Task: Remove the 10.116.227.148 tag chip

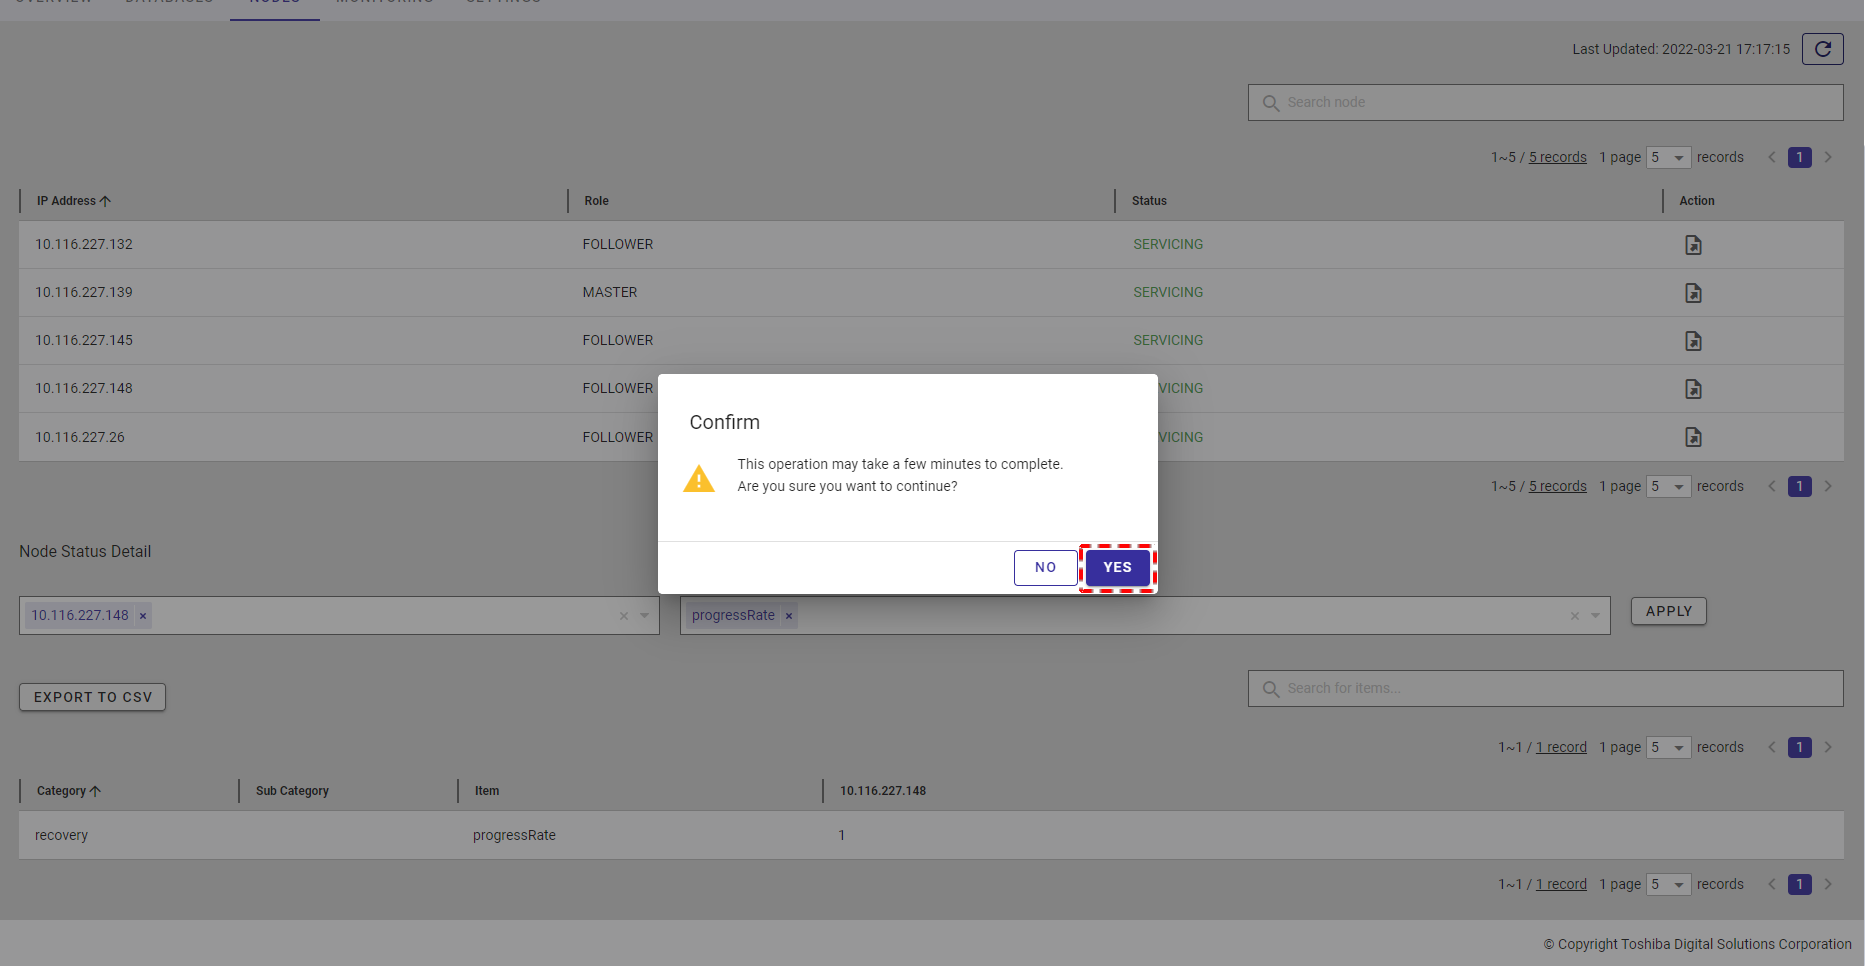Action: pyautogui.click(x=143, y=616)
